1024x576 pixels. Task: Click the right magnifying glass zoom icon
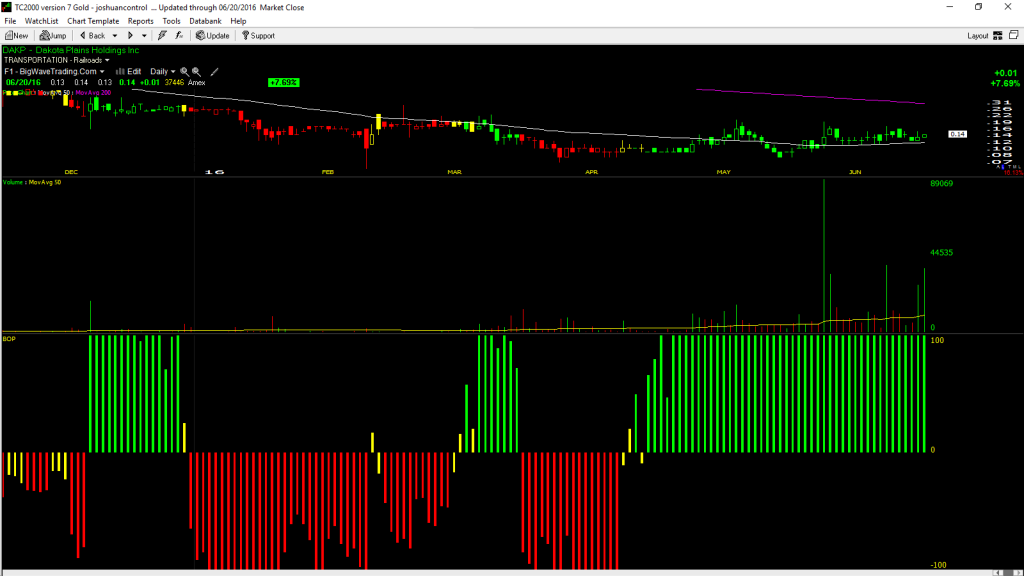coord(196,72)
